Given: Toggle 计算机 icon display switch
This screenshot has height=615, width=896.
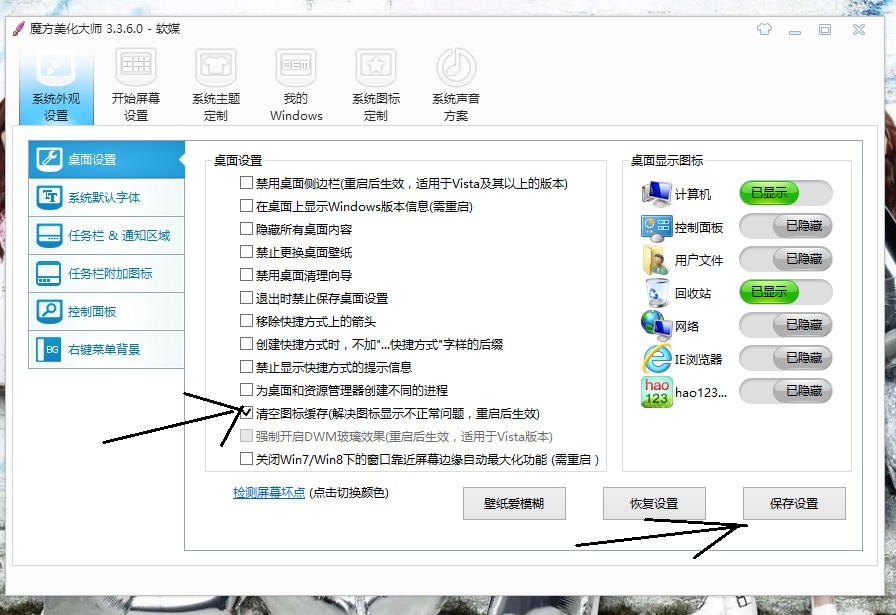Looking at the screenshot, I should (x=785, y=193).
